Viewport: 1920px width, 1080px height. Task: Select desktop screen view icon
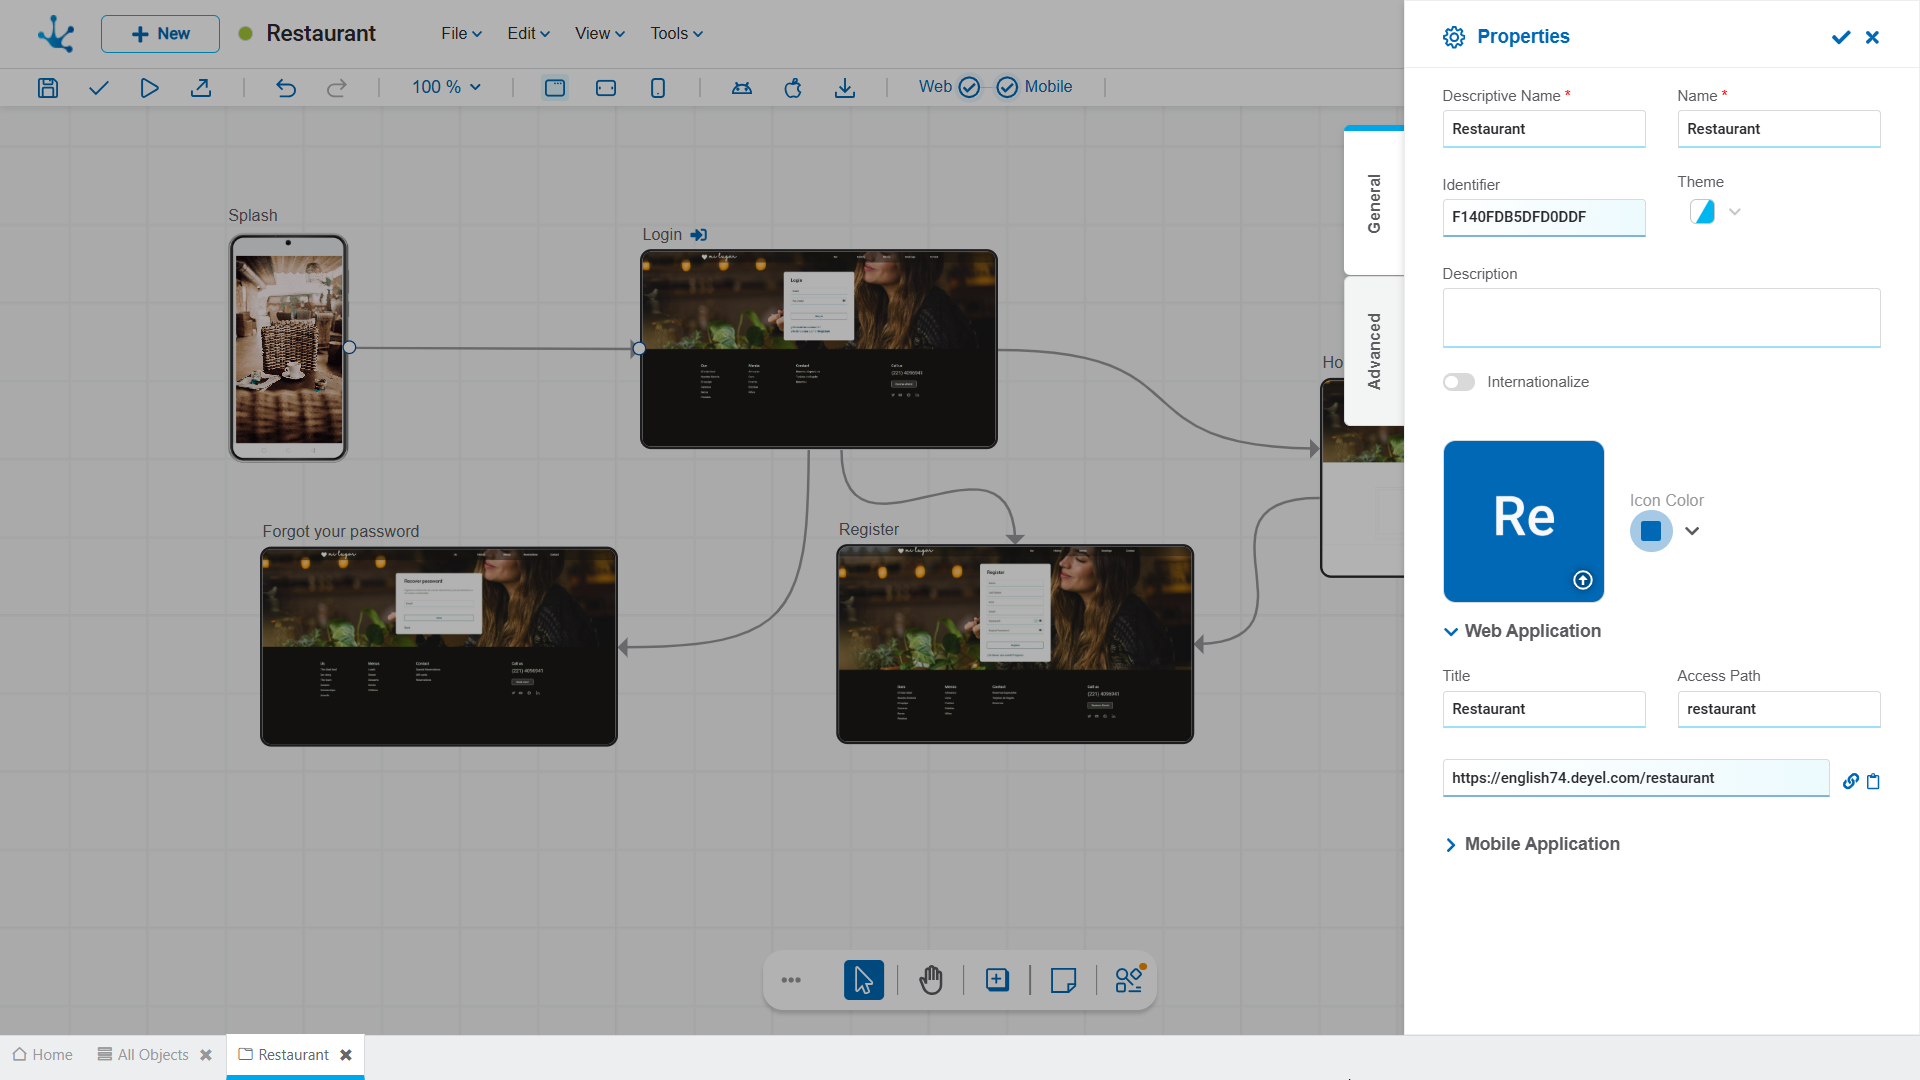pos(555,88)
